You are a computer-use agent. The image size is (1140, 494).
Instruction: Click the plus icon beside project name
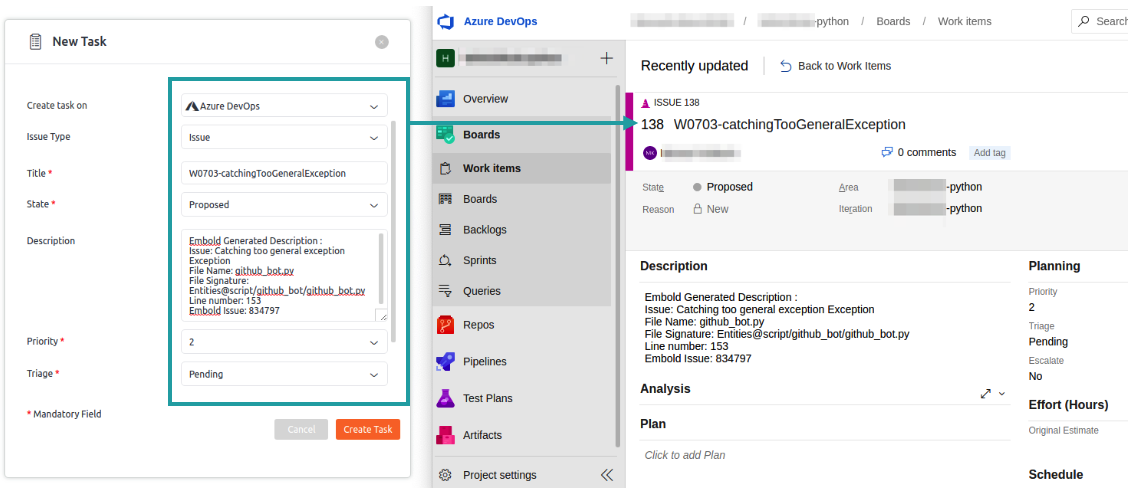[x=606, y=59]
